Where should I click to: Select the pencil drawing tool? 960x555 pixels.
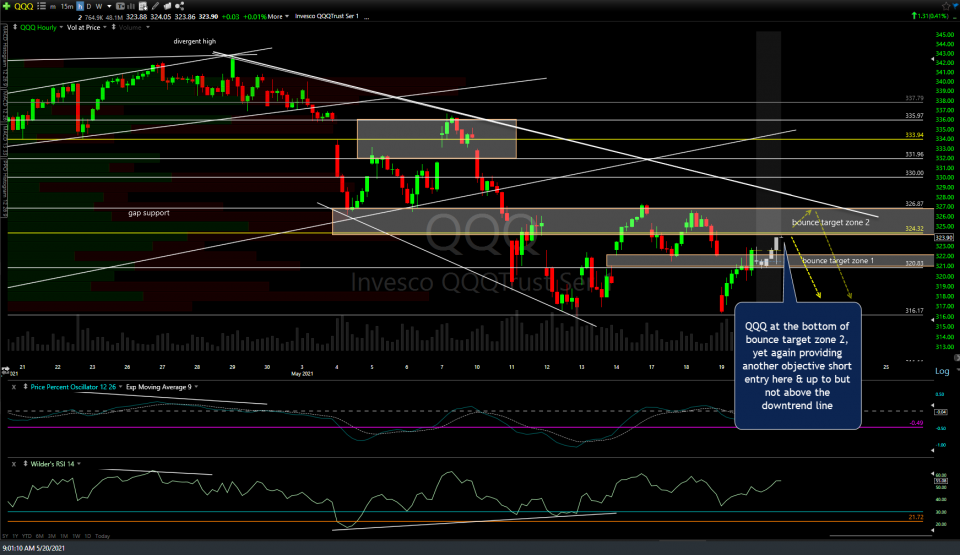click(x=156, y=6)
